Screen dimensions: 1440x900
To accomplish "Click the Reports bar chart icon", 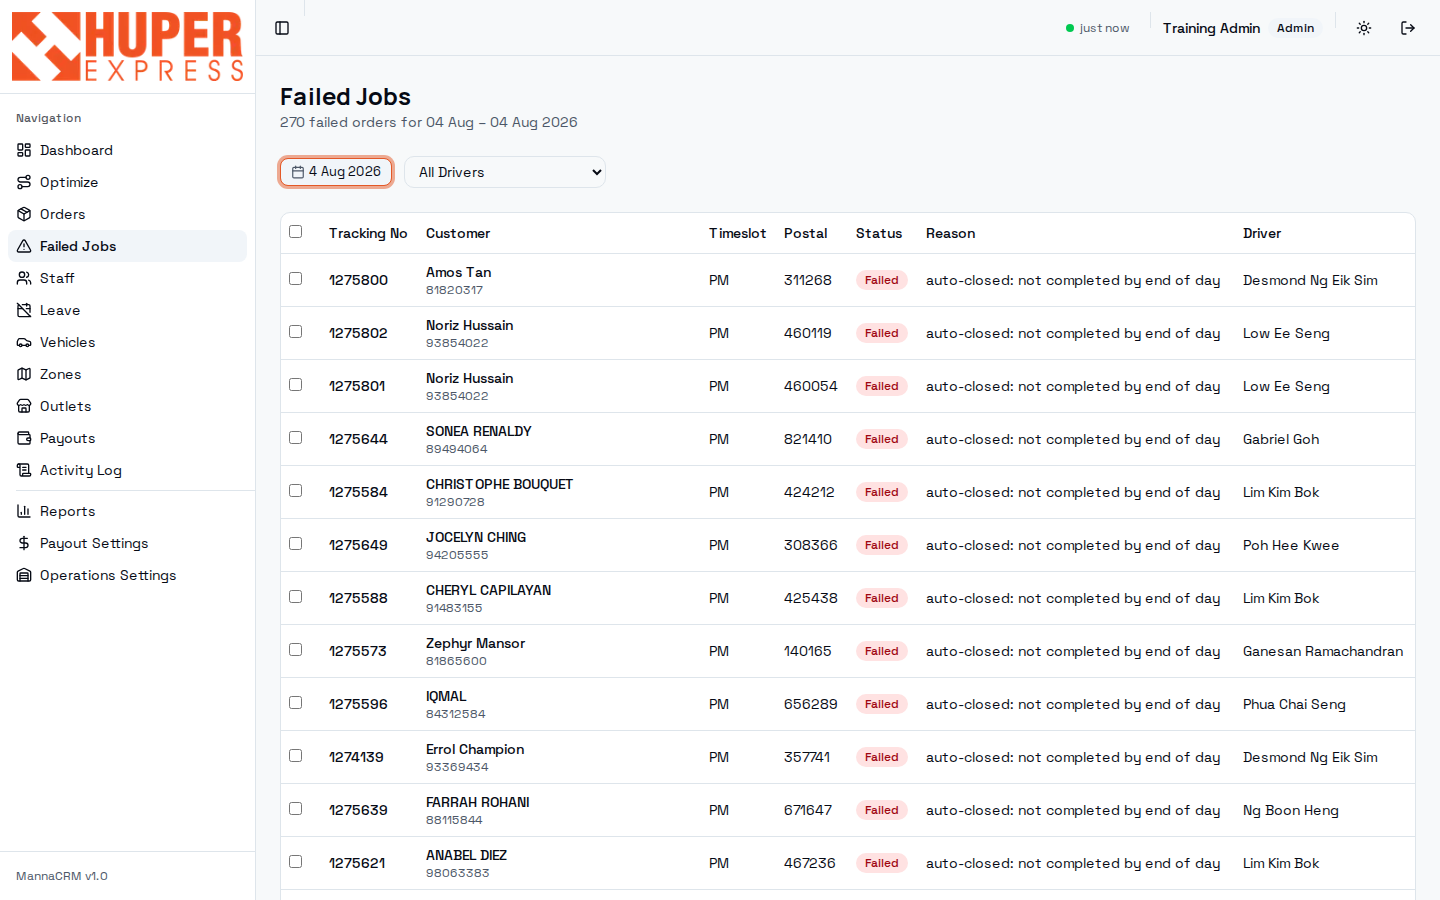I will click(24, 511).
